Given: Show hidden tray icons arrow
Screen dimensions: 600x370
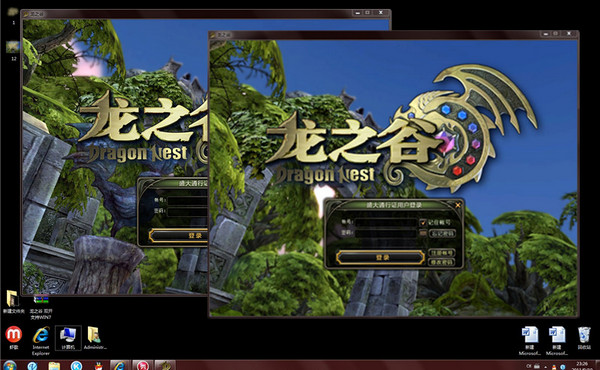Looking at the screenshot, I should [x=546, y=367].
